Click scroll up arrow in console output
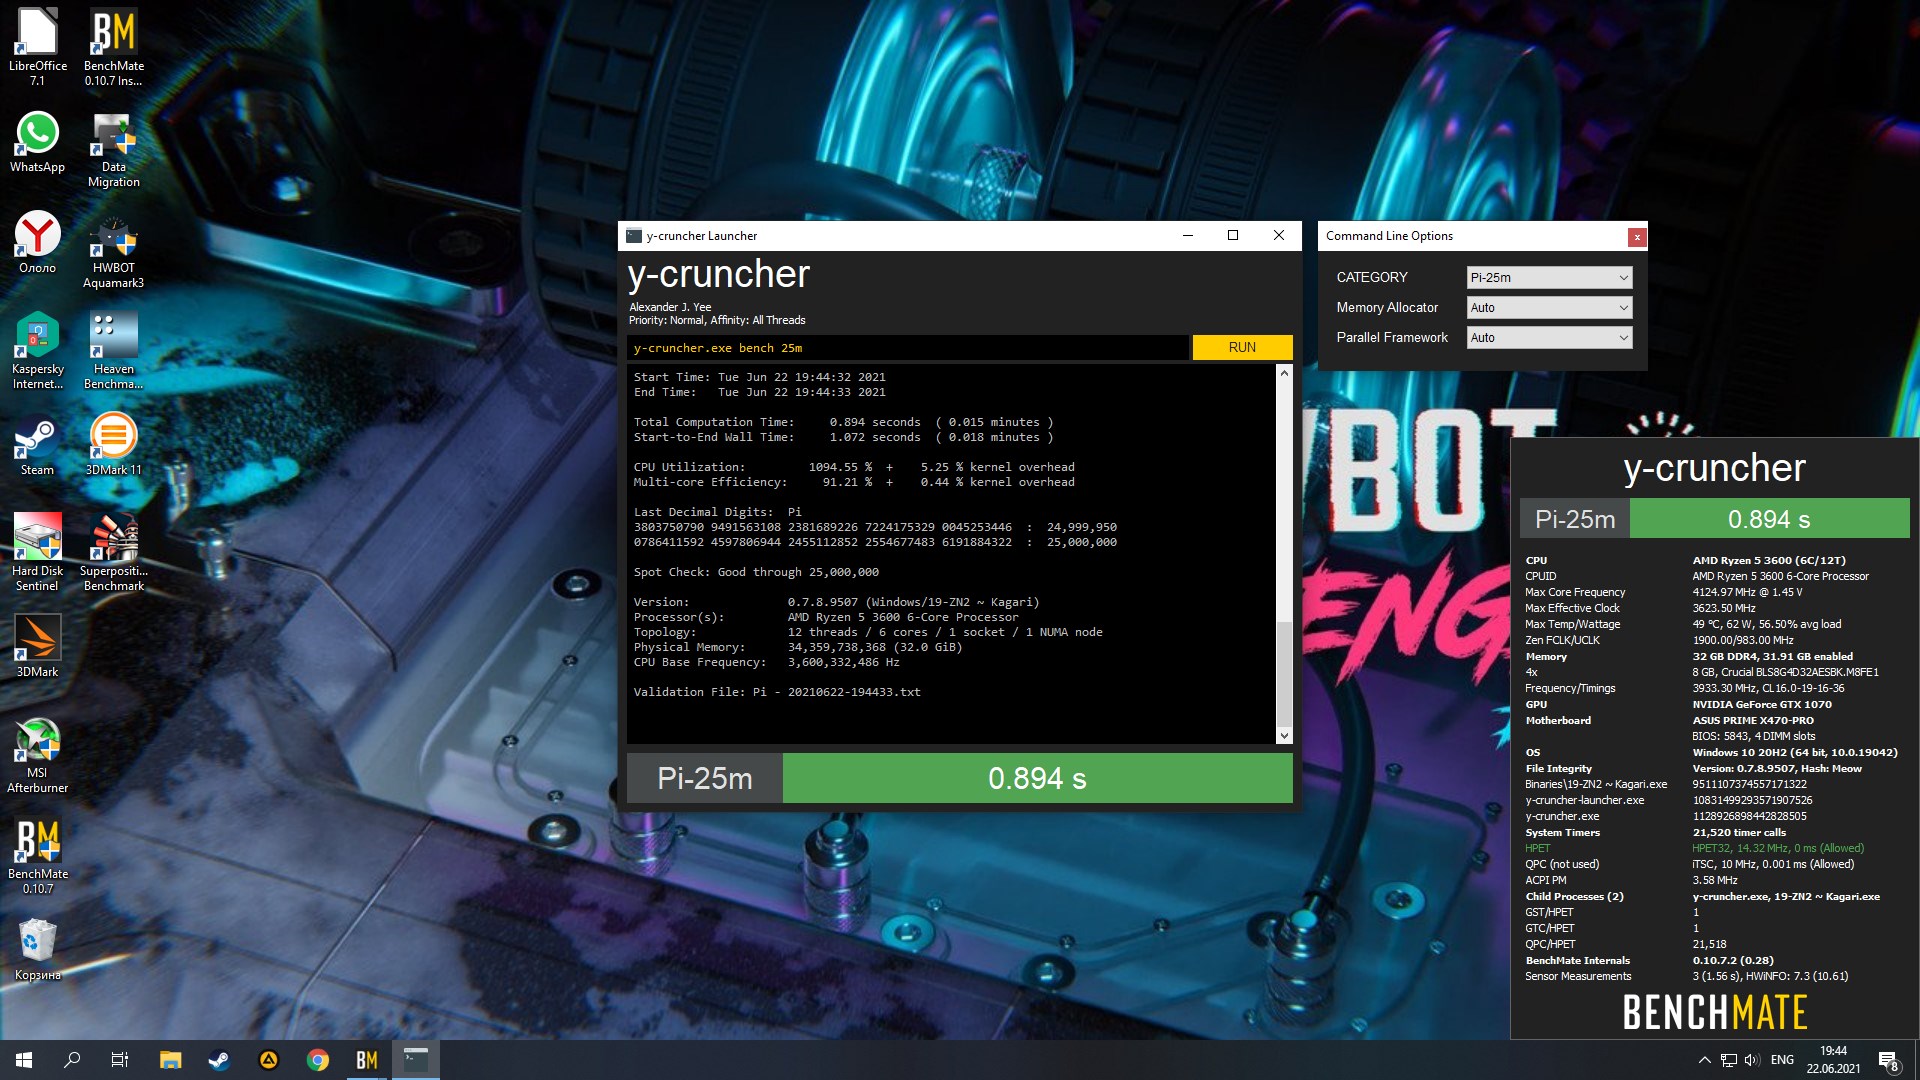 pos(1284,373)
